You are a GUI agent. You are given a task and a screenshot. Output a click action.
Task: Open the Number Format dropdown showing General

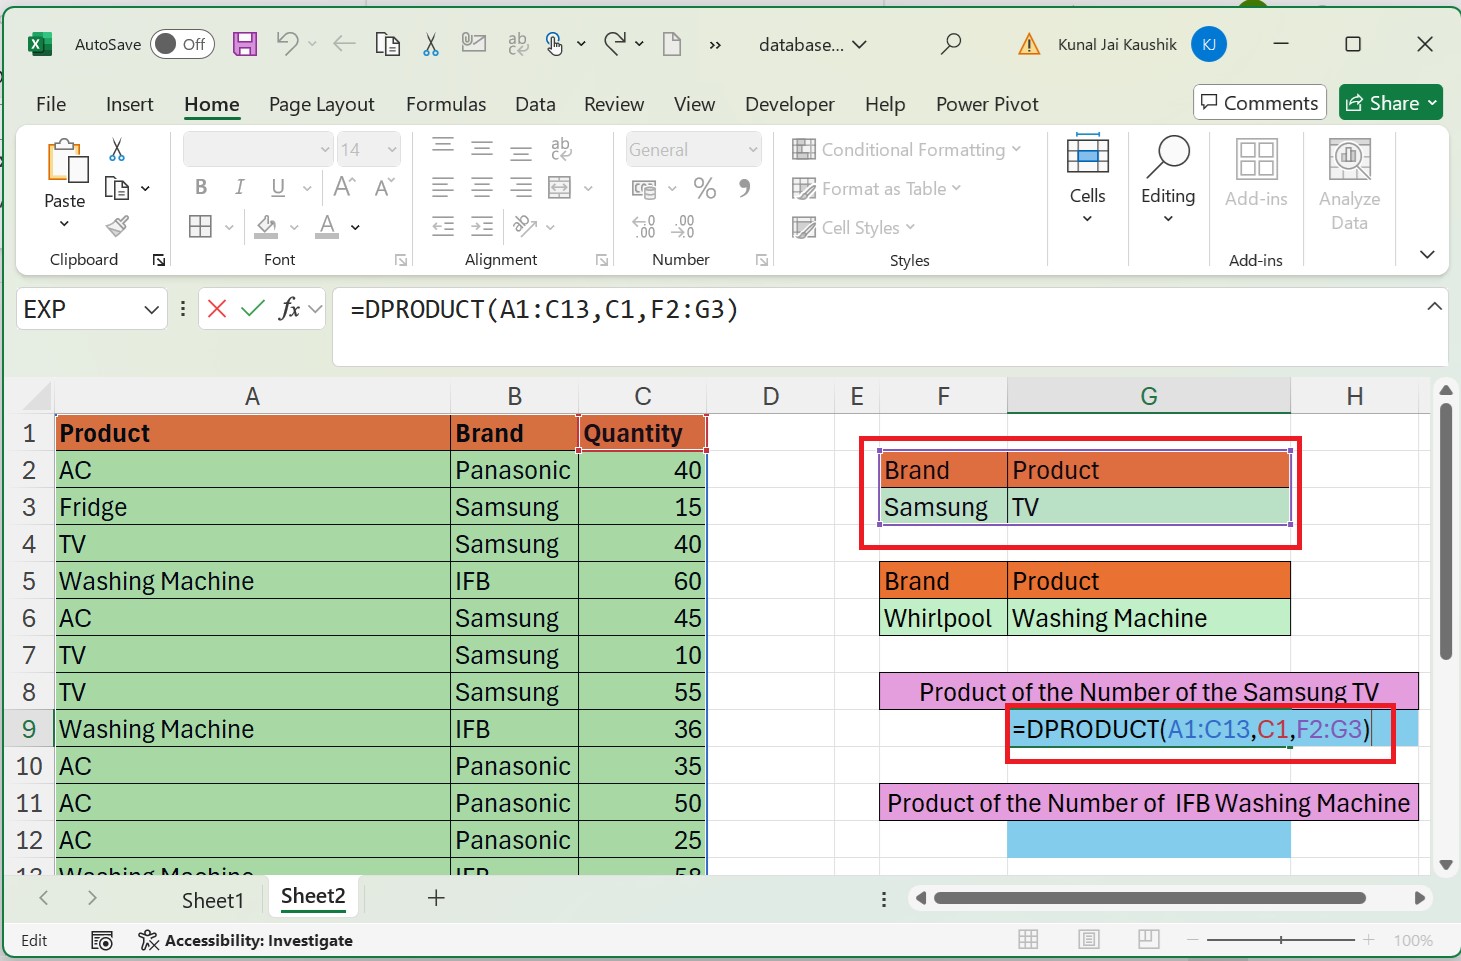pyautogui.click(x=693, y=149)
